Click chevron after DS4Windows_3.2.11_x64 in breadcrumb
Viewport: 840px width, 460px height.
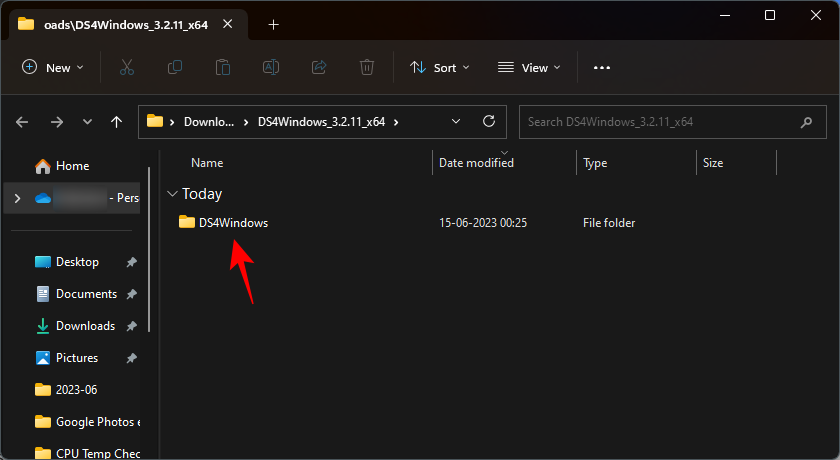tap(396, 122)
